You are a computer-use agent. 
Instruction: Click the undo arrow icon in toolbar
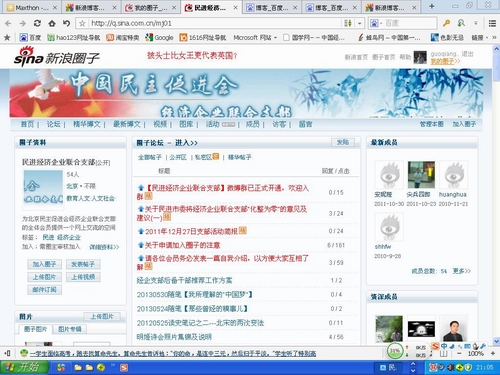pyautogui.click(x=66, y=23)
